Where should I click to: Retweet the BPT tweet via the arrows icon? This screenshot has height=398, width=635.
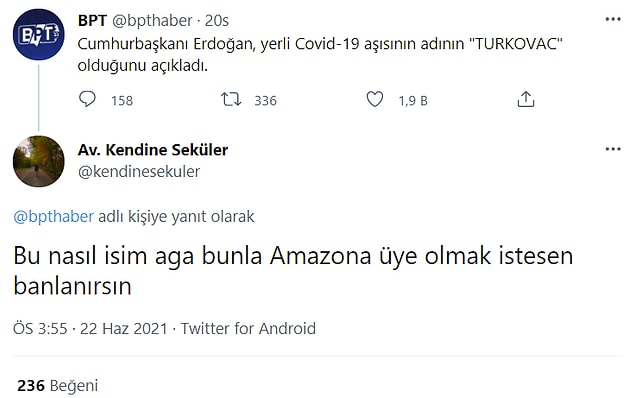coord(231,99)
